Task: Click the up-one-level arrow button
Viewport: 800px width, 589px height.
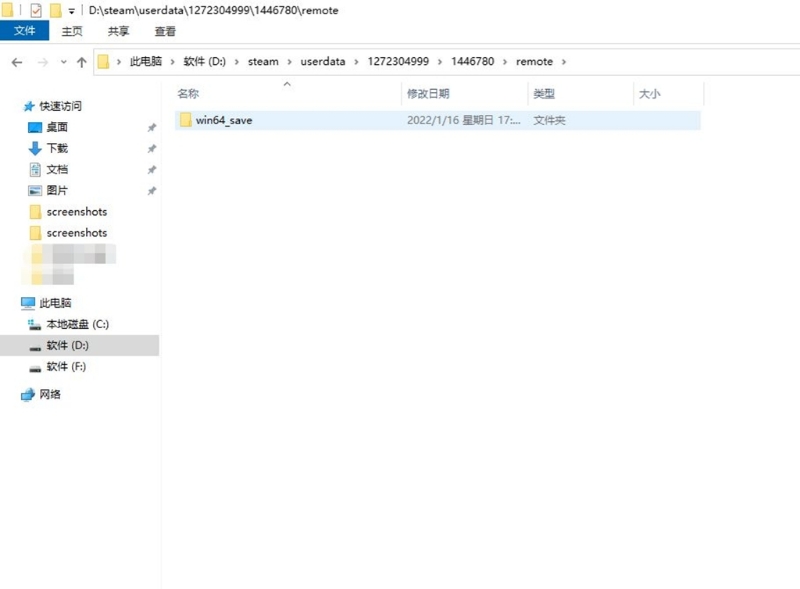Action: [81, 62]
